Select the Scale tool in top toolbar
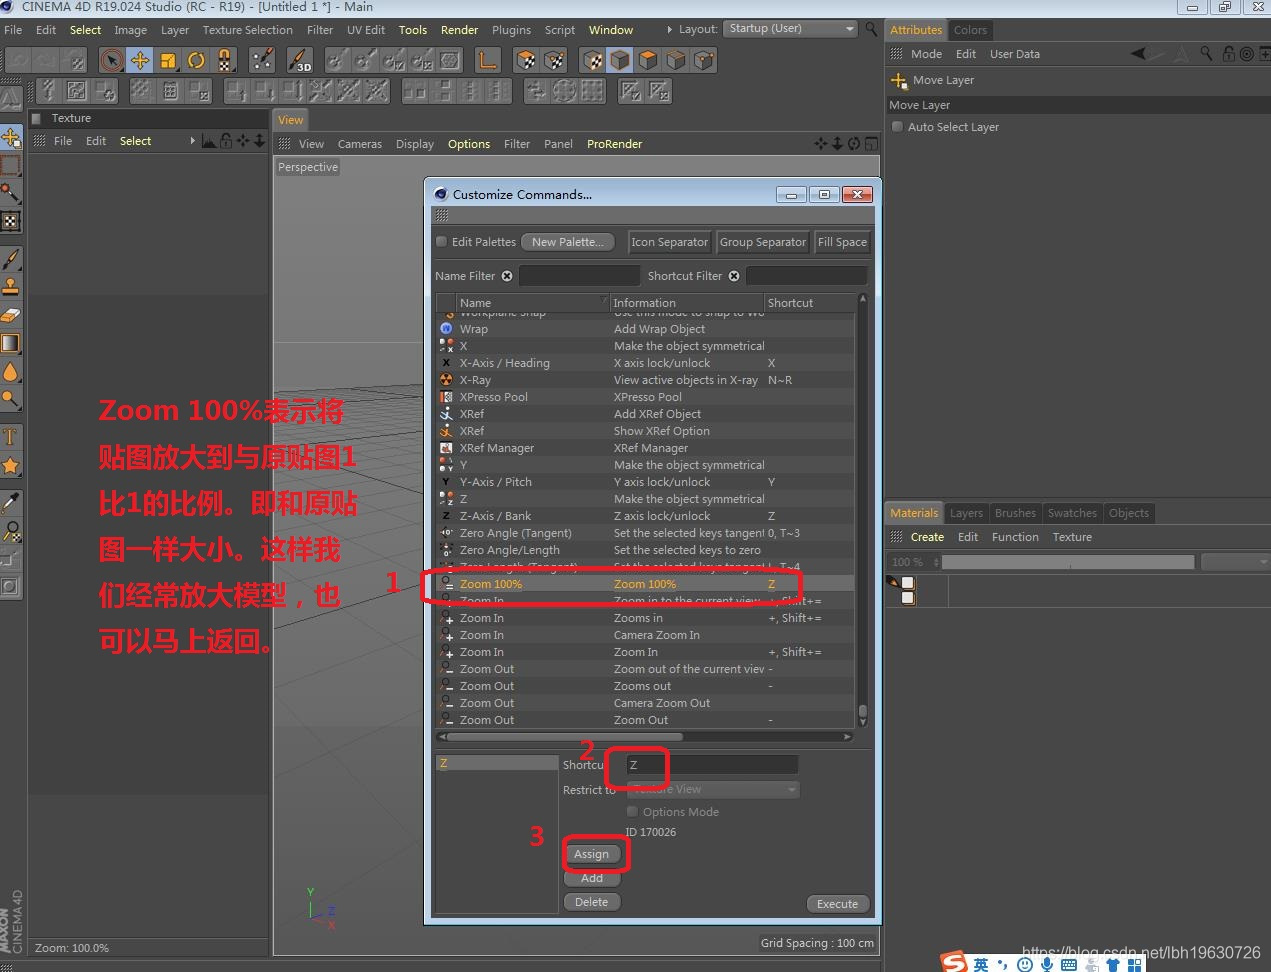The width and height of the screenshot is (1271, 972). [x=168, y=61]
